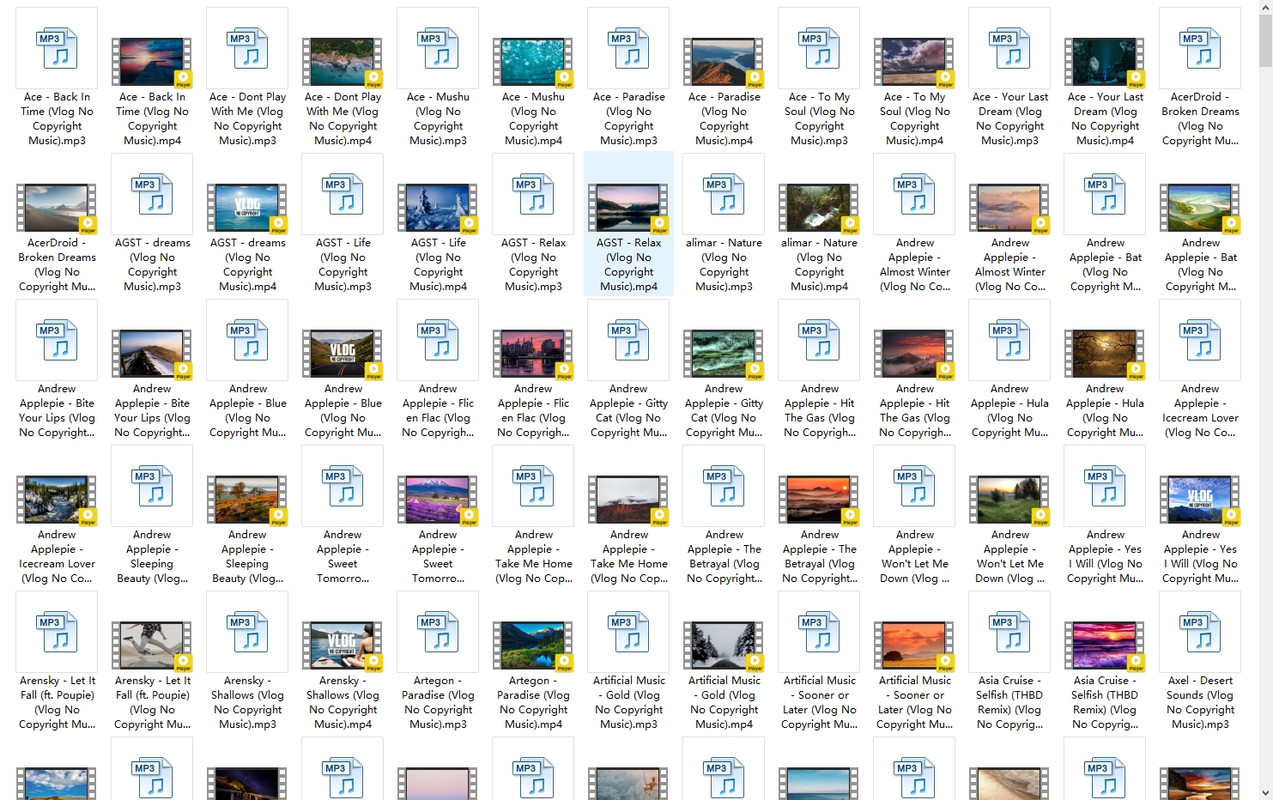Select the Andrew Applepie - Almost Winter MP3 icon
Screen dimensions: 1273x800
pos(915,194)
